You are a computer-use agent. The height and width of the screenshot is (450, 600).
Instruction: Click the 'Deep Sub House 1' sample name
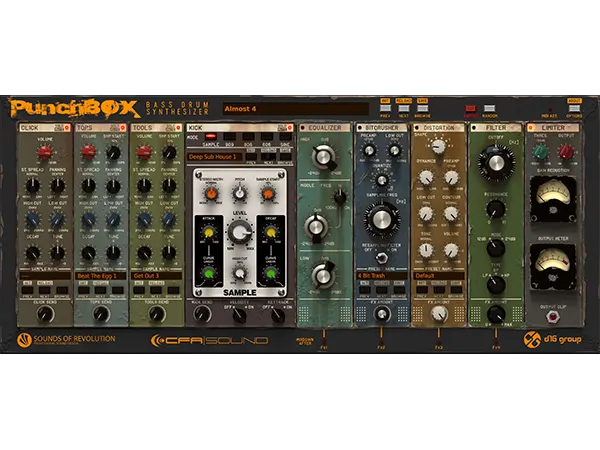(215, 157)
